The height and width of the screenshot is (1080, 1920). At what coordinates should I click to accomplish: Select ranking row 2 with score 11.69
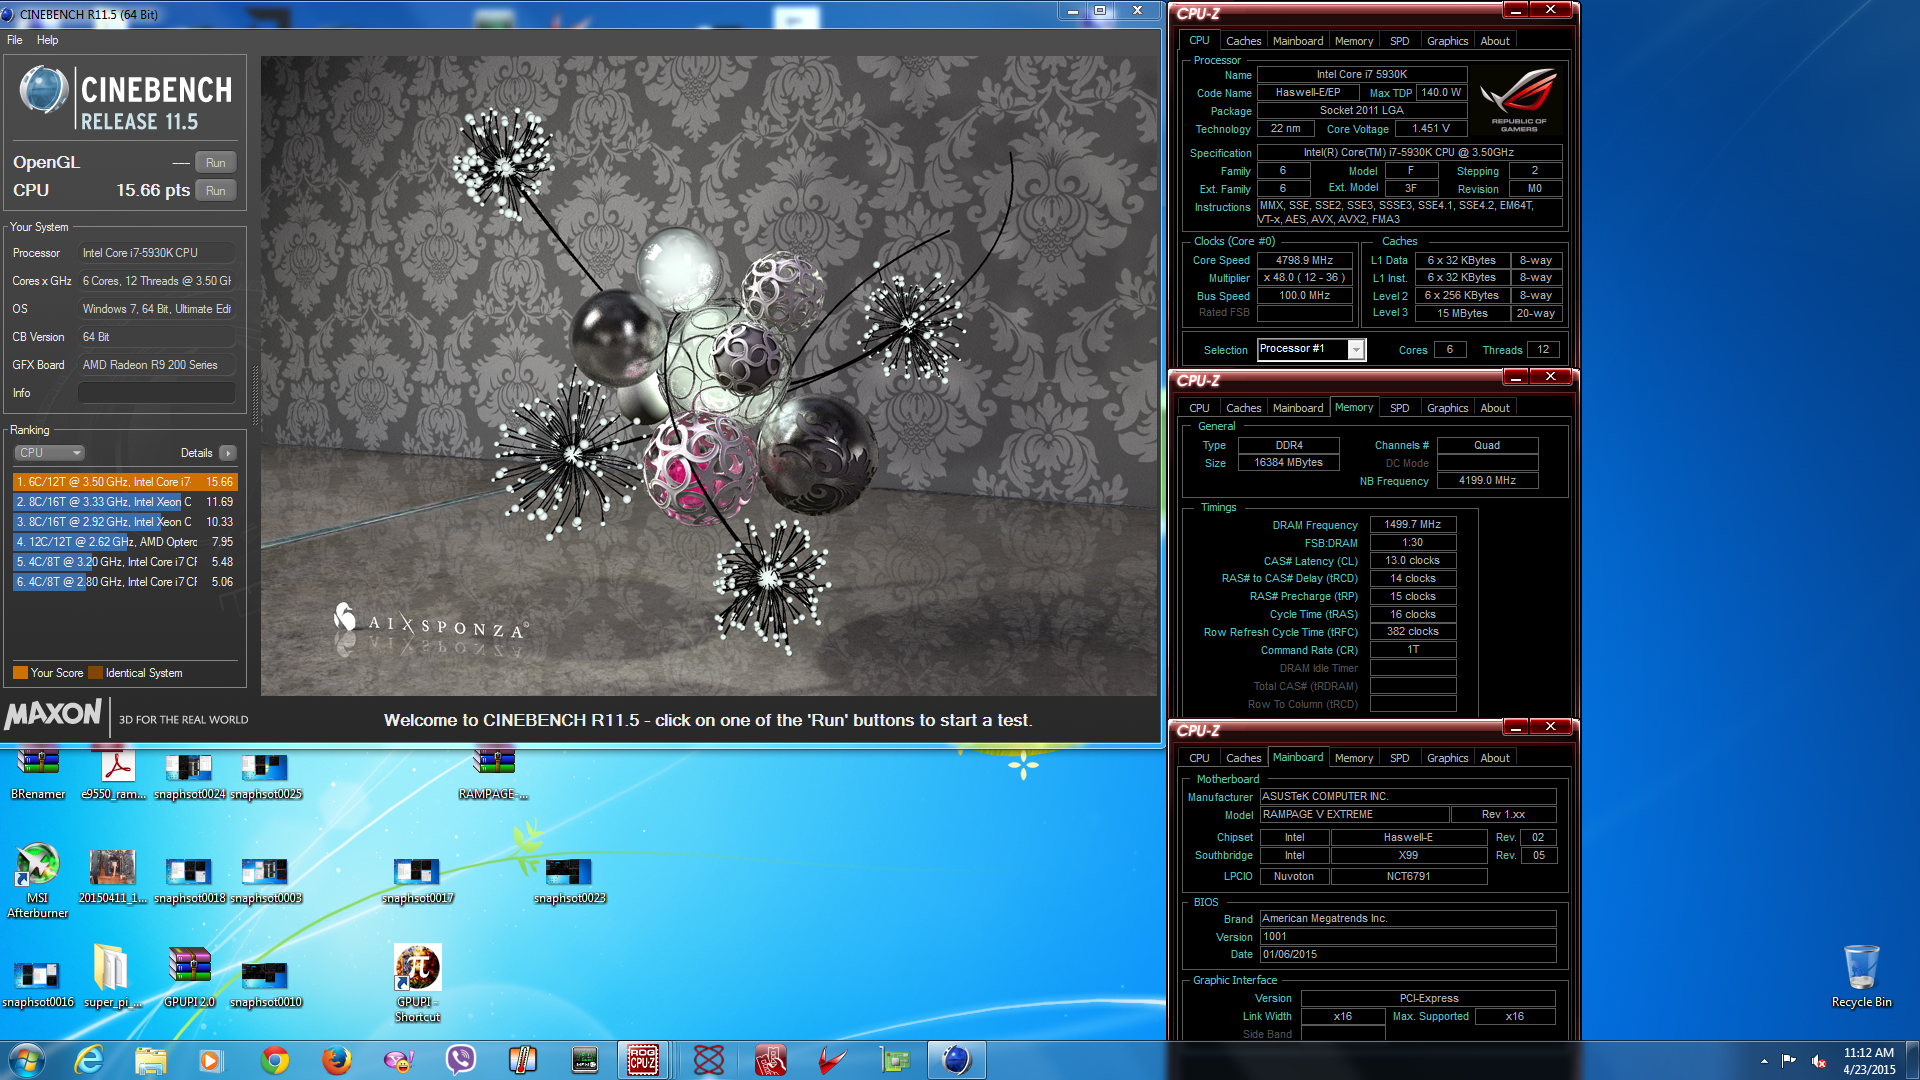click(125, 502)
